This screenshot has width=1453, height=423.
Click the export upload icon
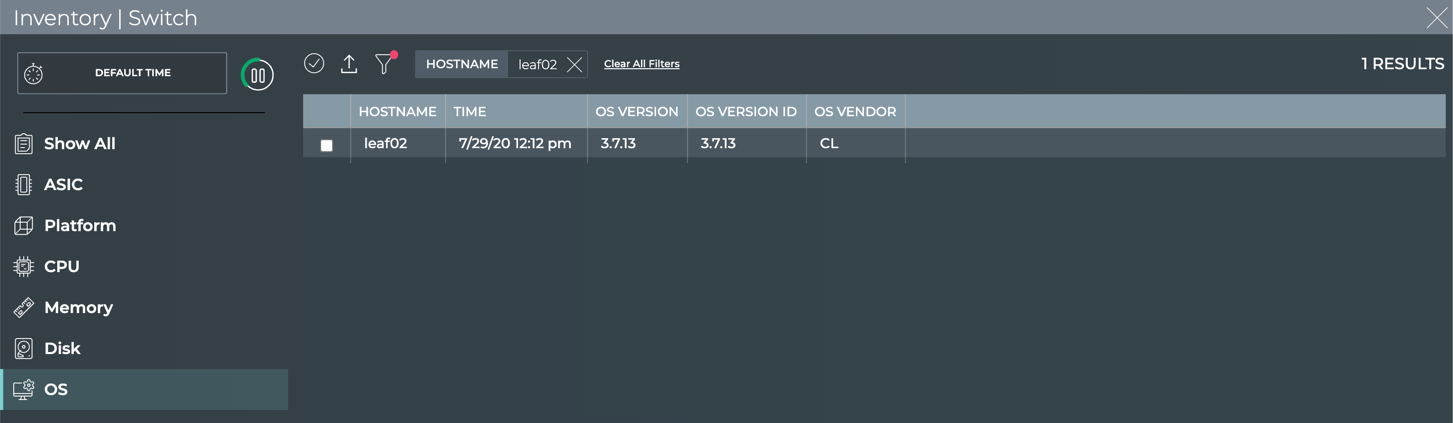(349, 64)
